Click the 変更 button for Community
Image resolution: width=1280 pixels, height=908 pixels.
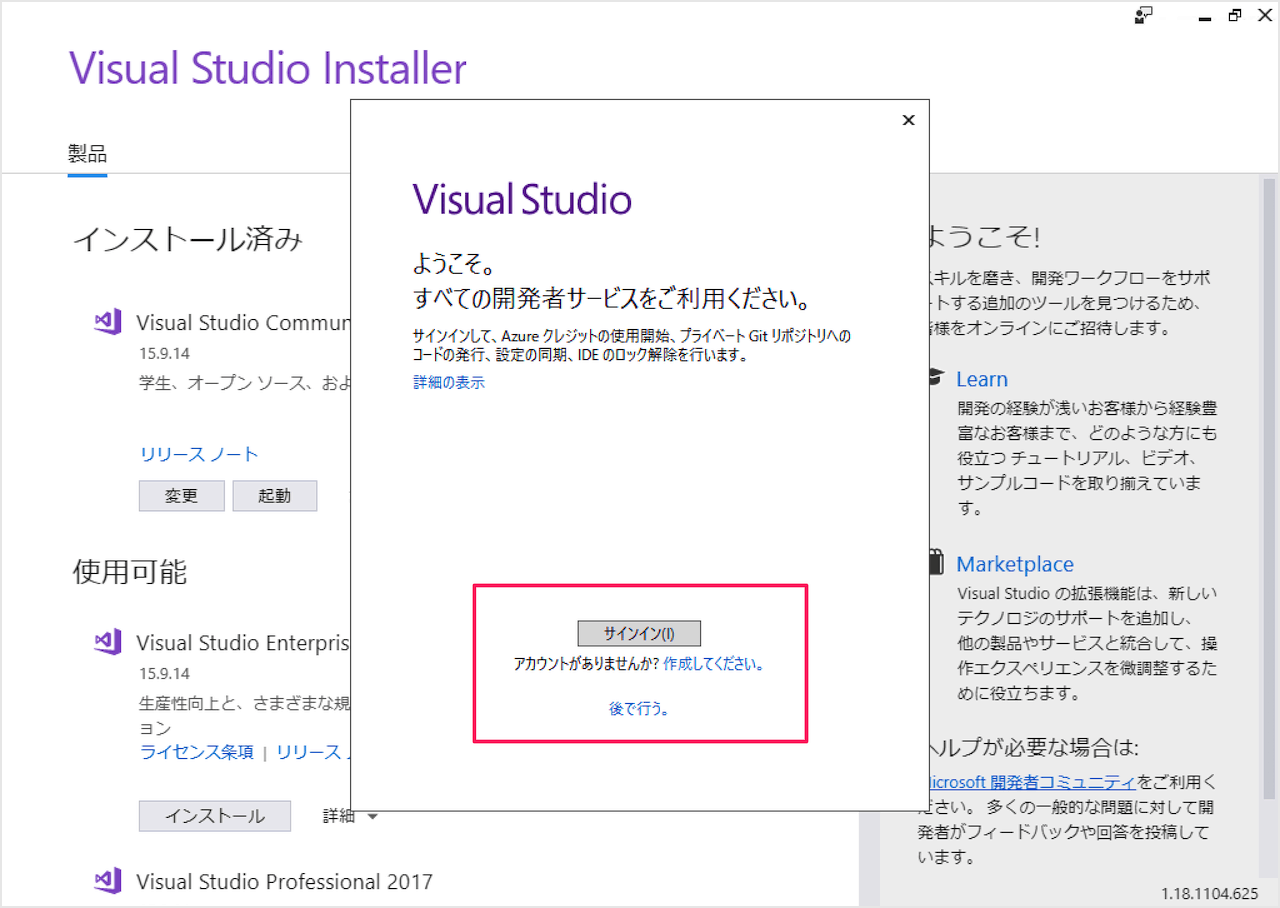181,496
